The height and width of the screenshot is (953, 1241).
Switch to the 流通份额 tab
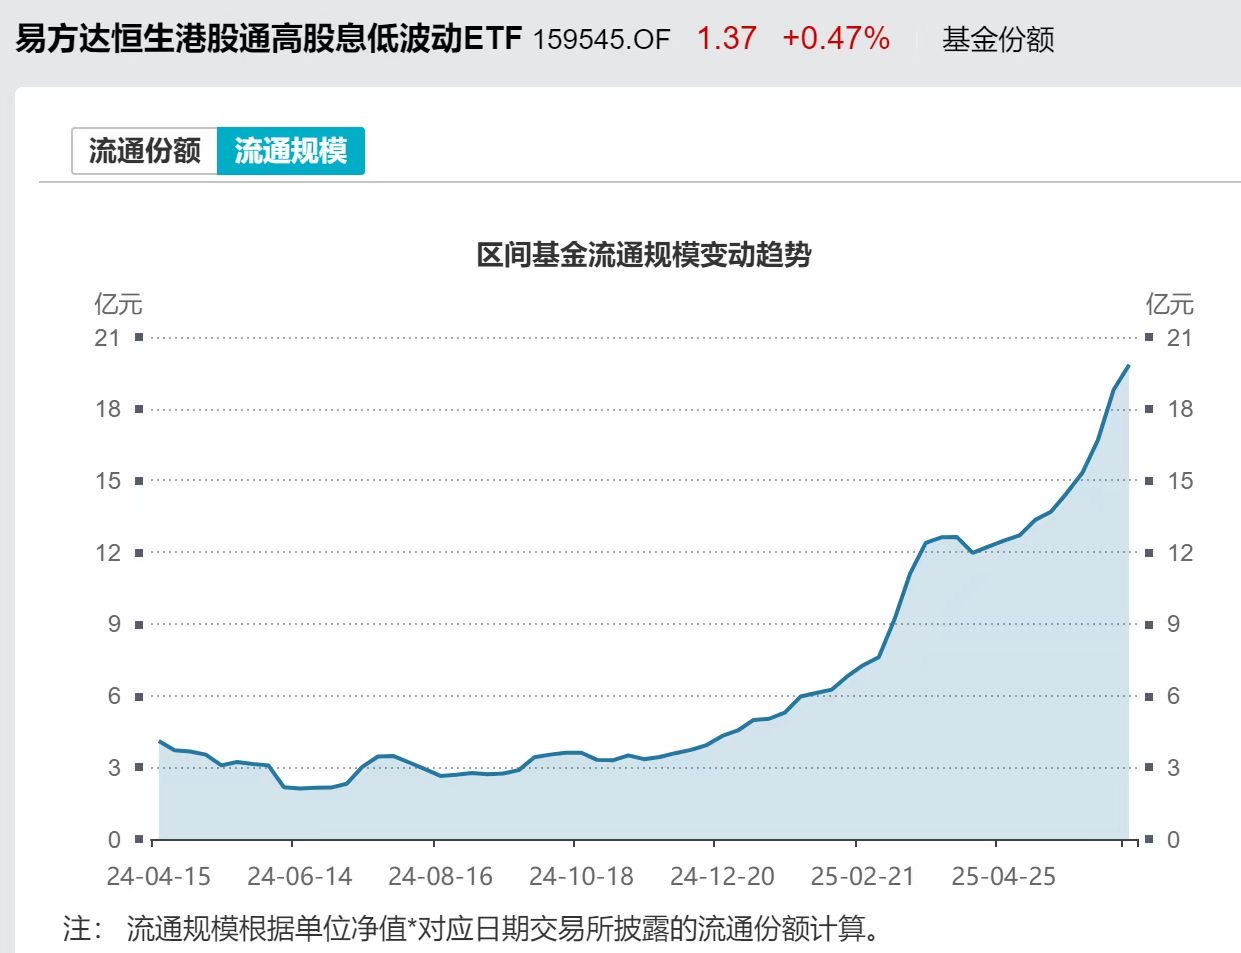click(145, 151)
